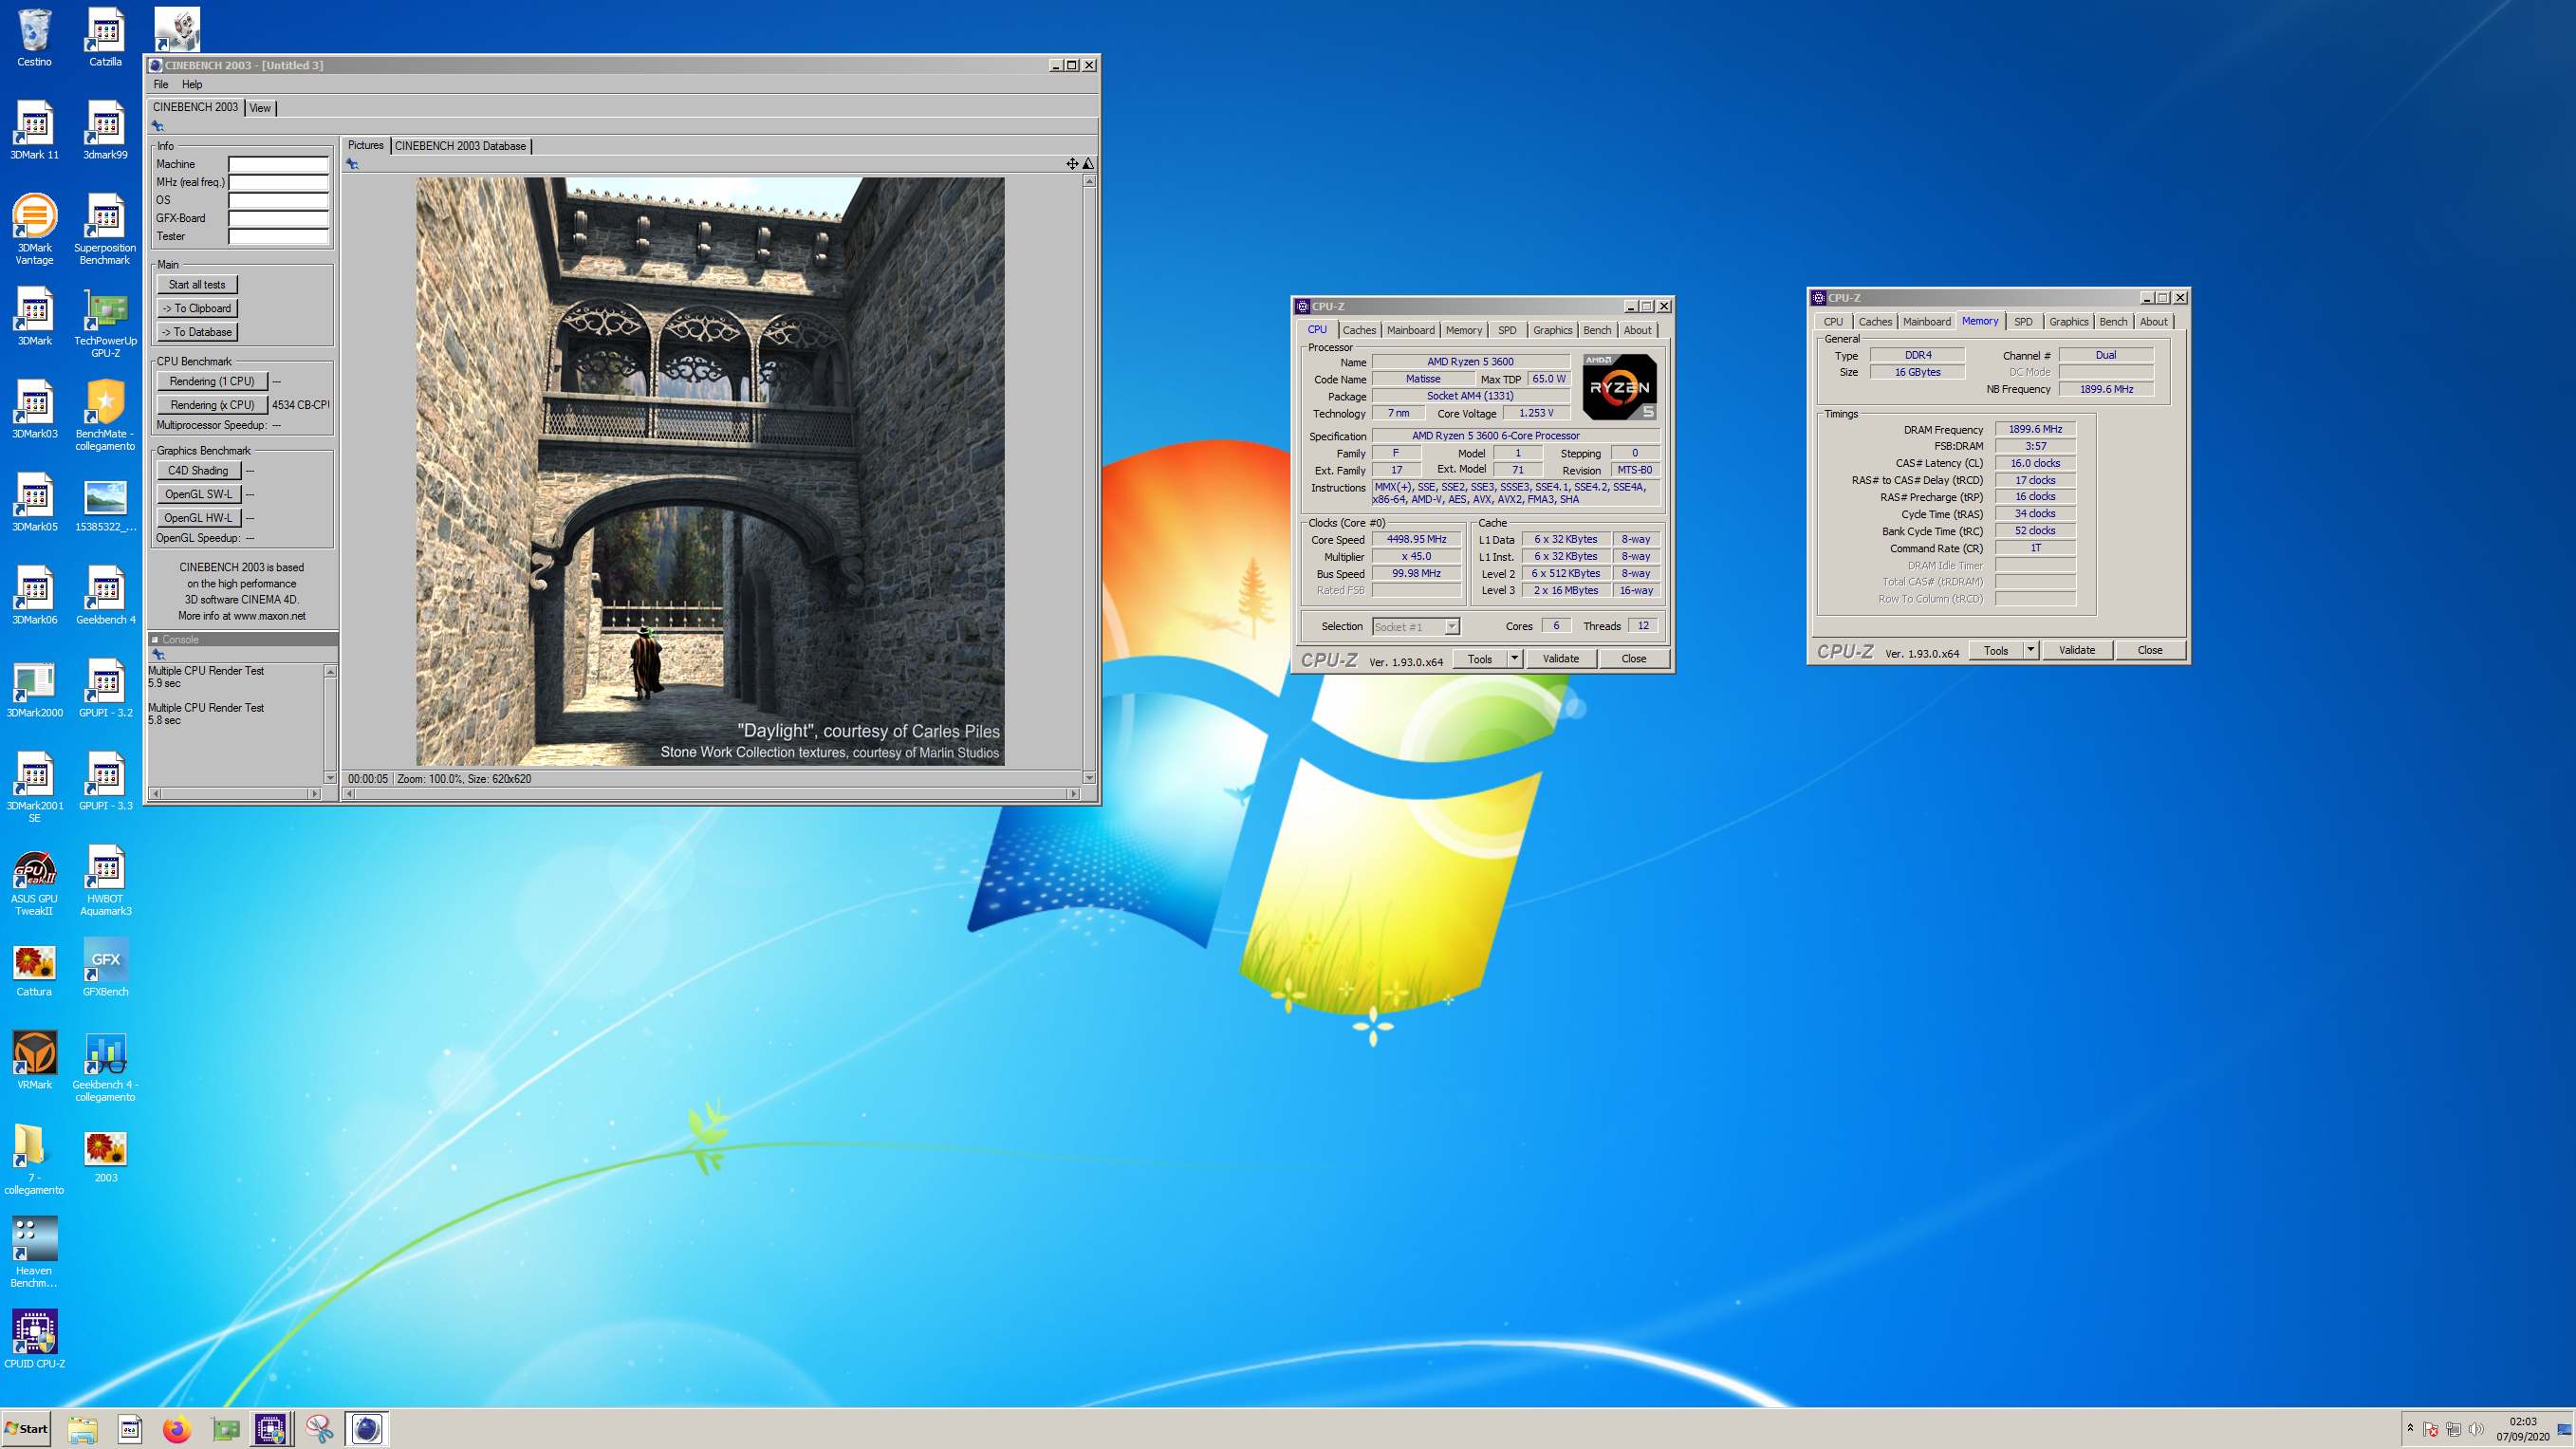Start C4D Shading test
This screenshot has height=1449, width=2576.
click(198, 470)
